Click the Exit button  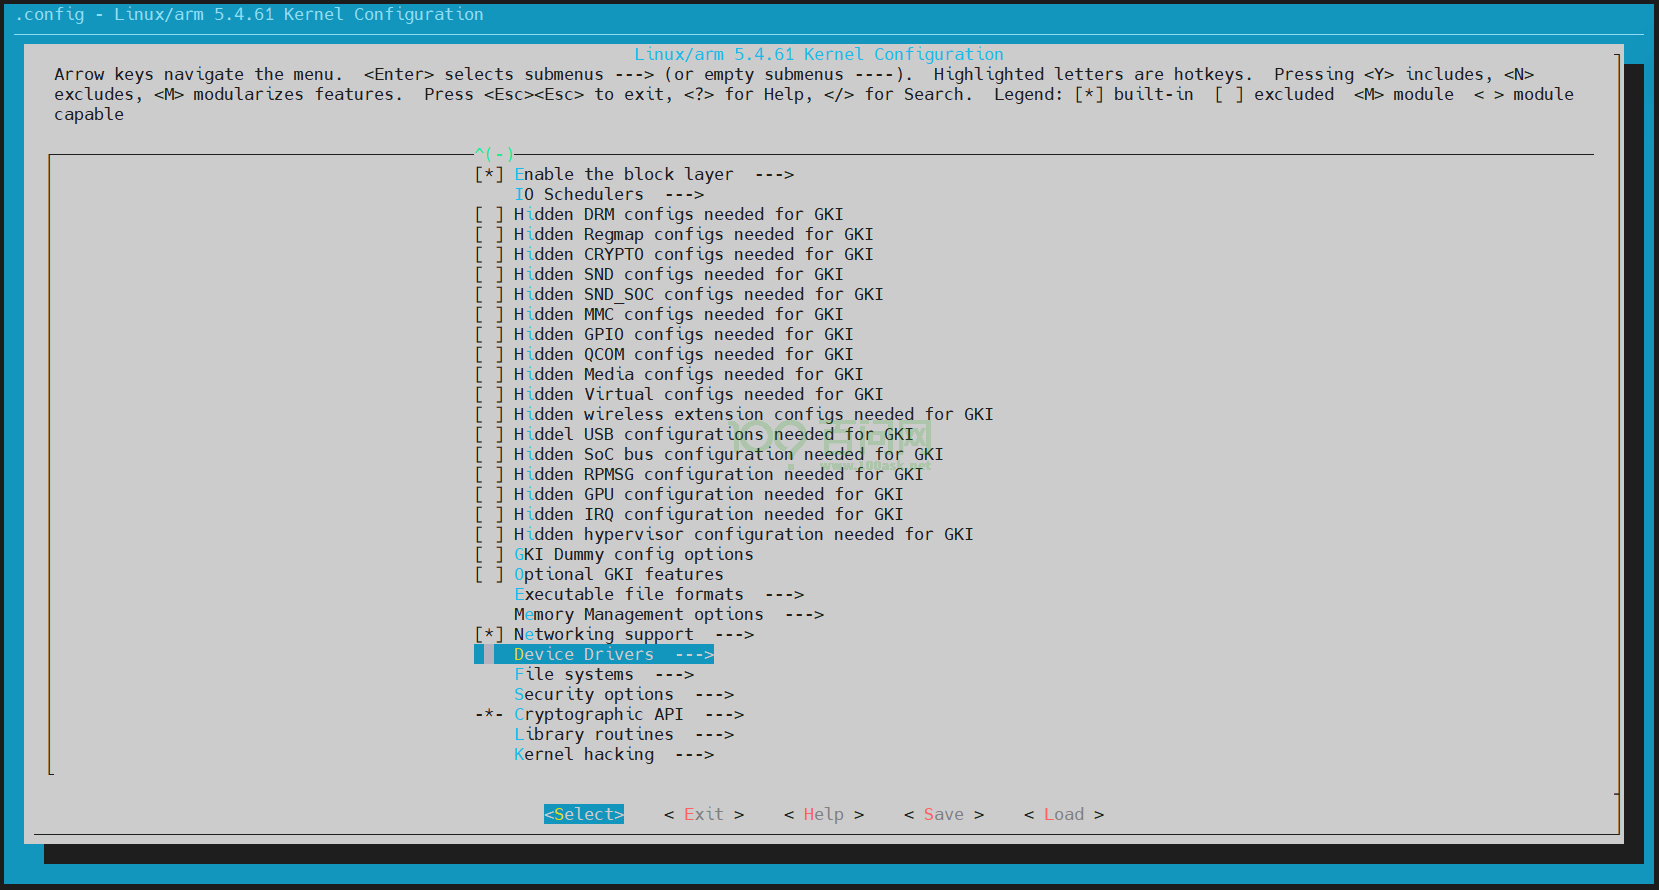coord(703,814)
